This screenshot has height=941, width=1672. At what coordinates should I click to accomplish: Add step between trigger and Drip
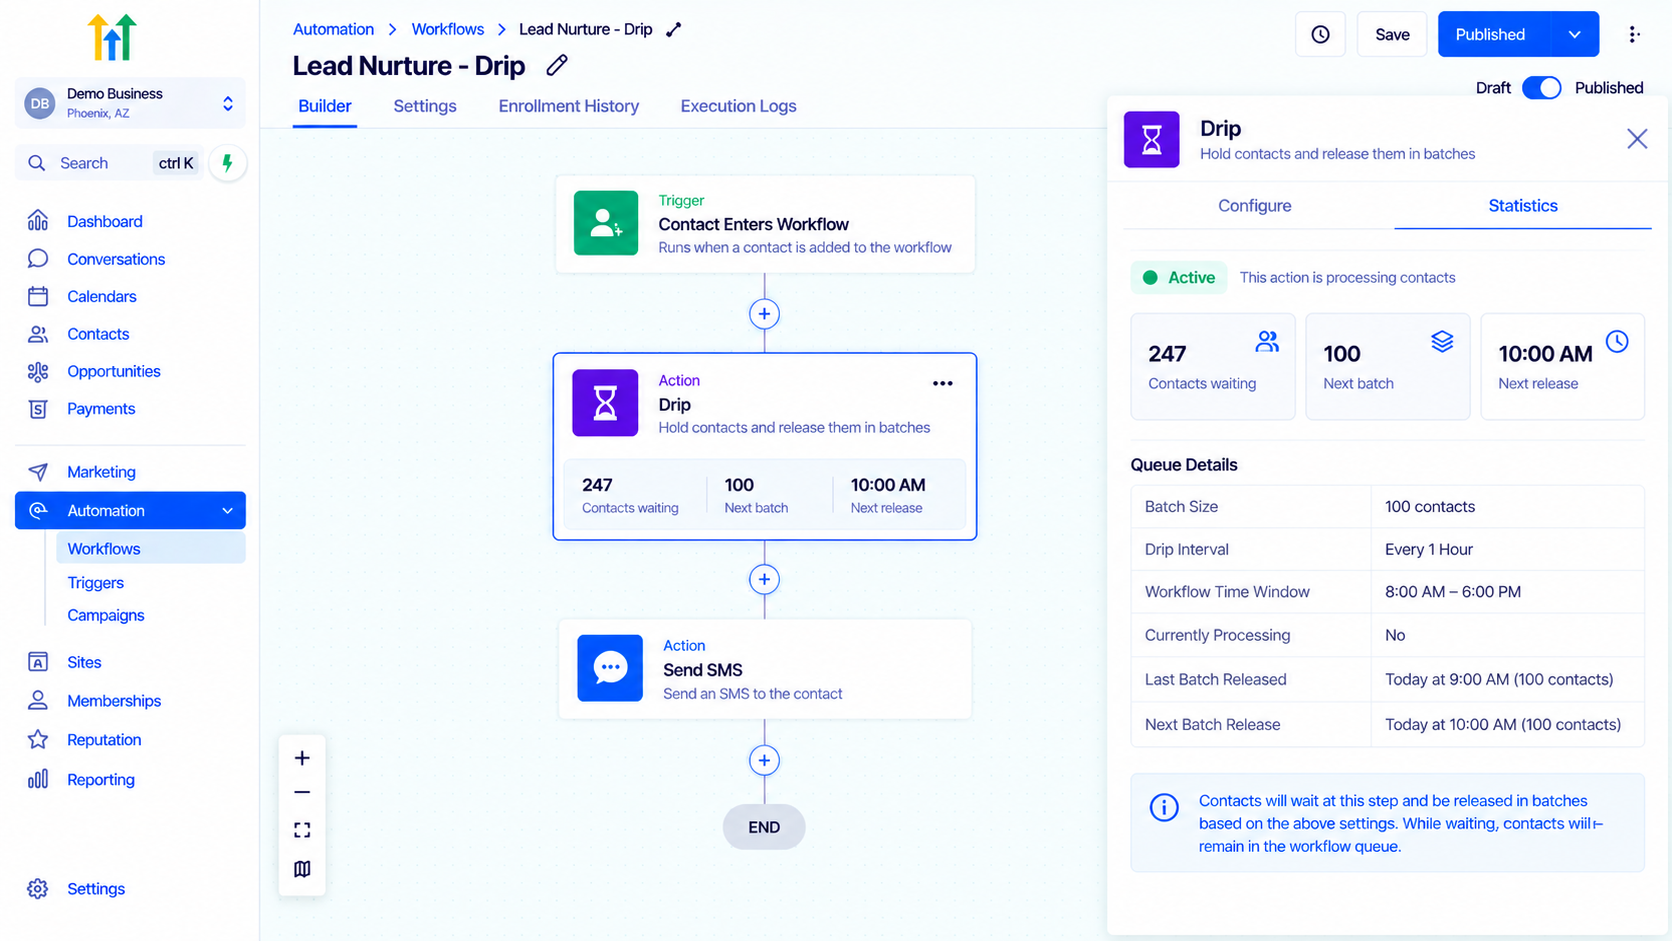click(x=764, y=314)
